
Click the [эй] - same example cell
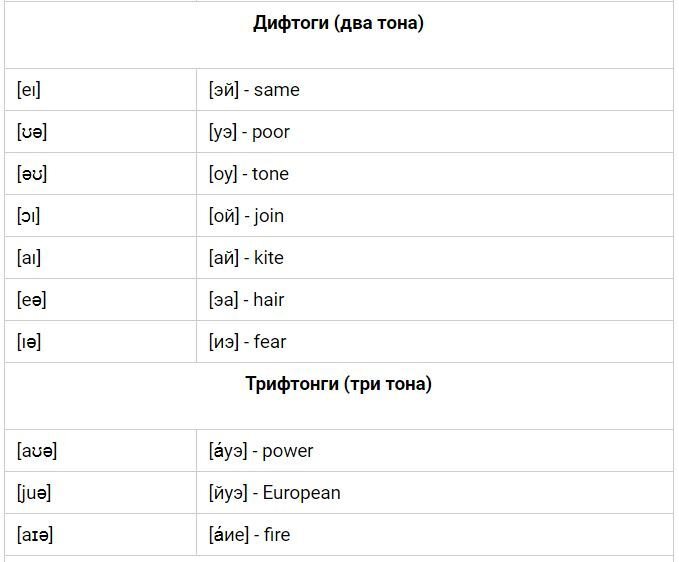click(x=254, y=90)
